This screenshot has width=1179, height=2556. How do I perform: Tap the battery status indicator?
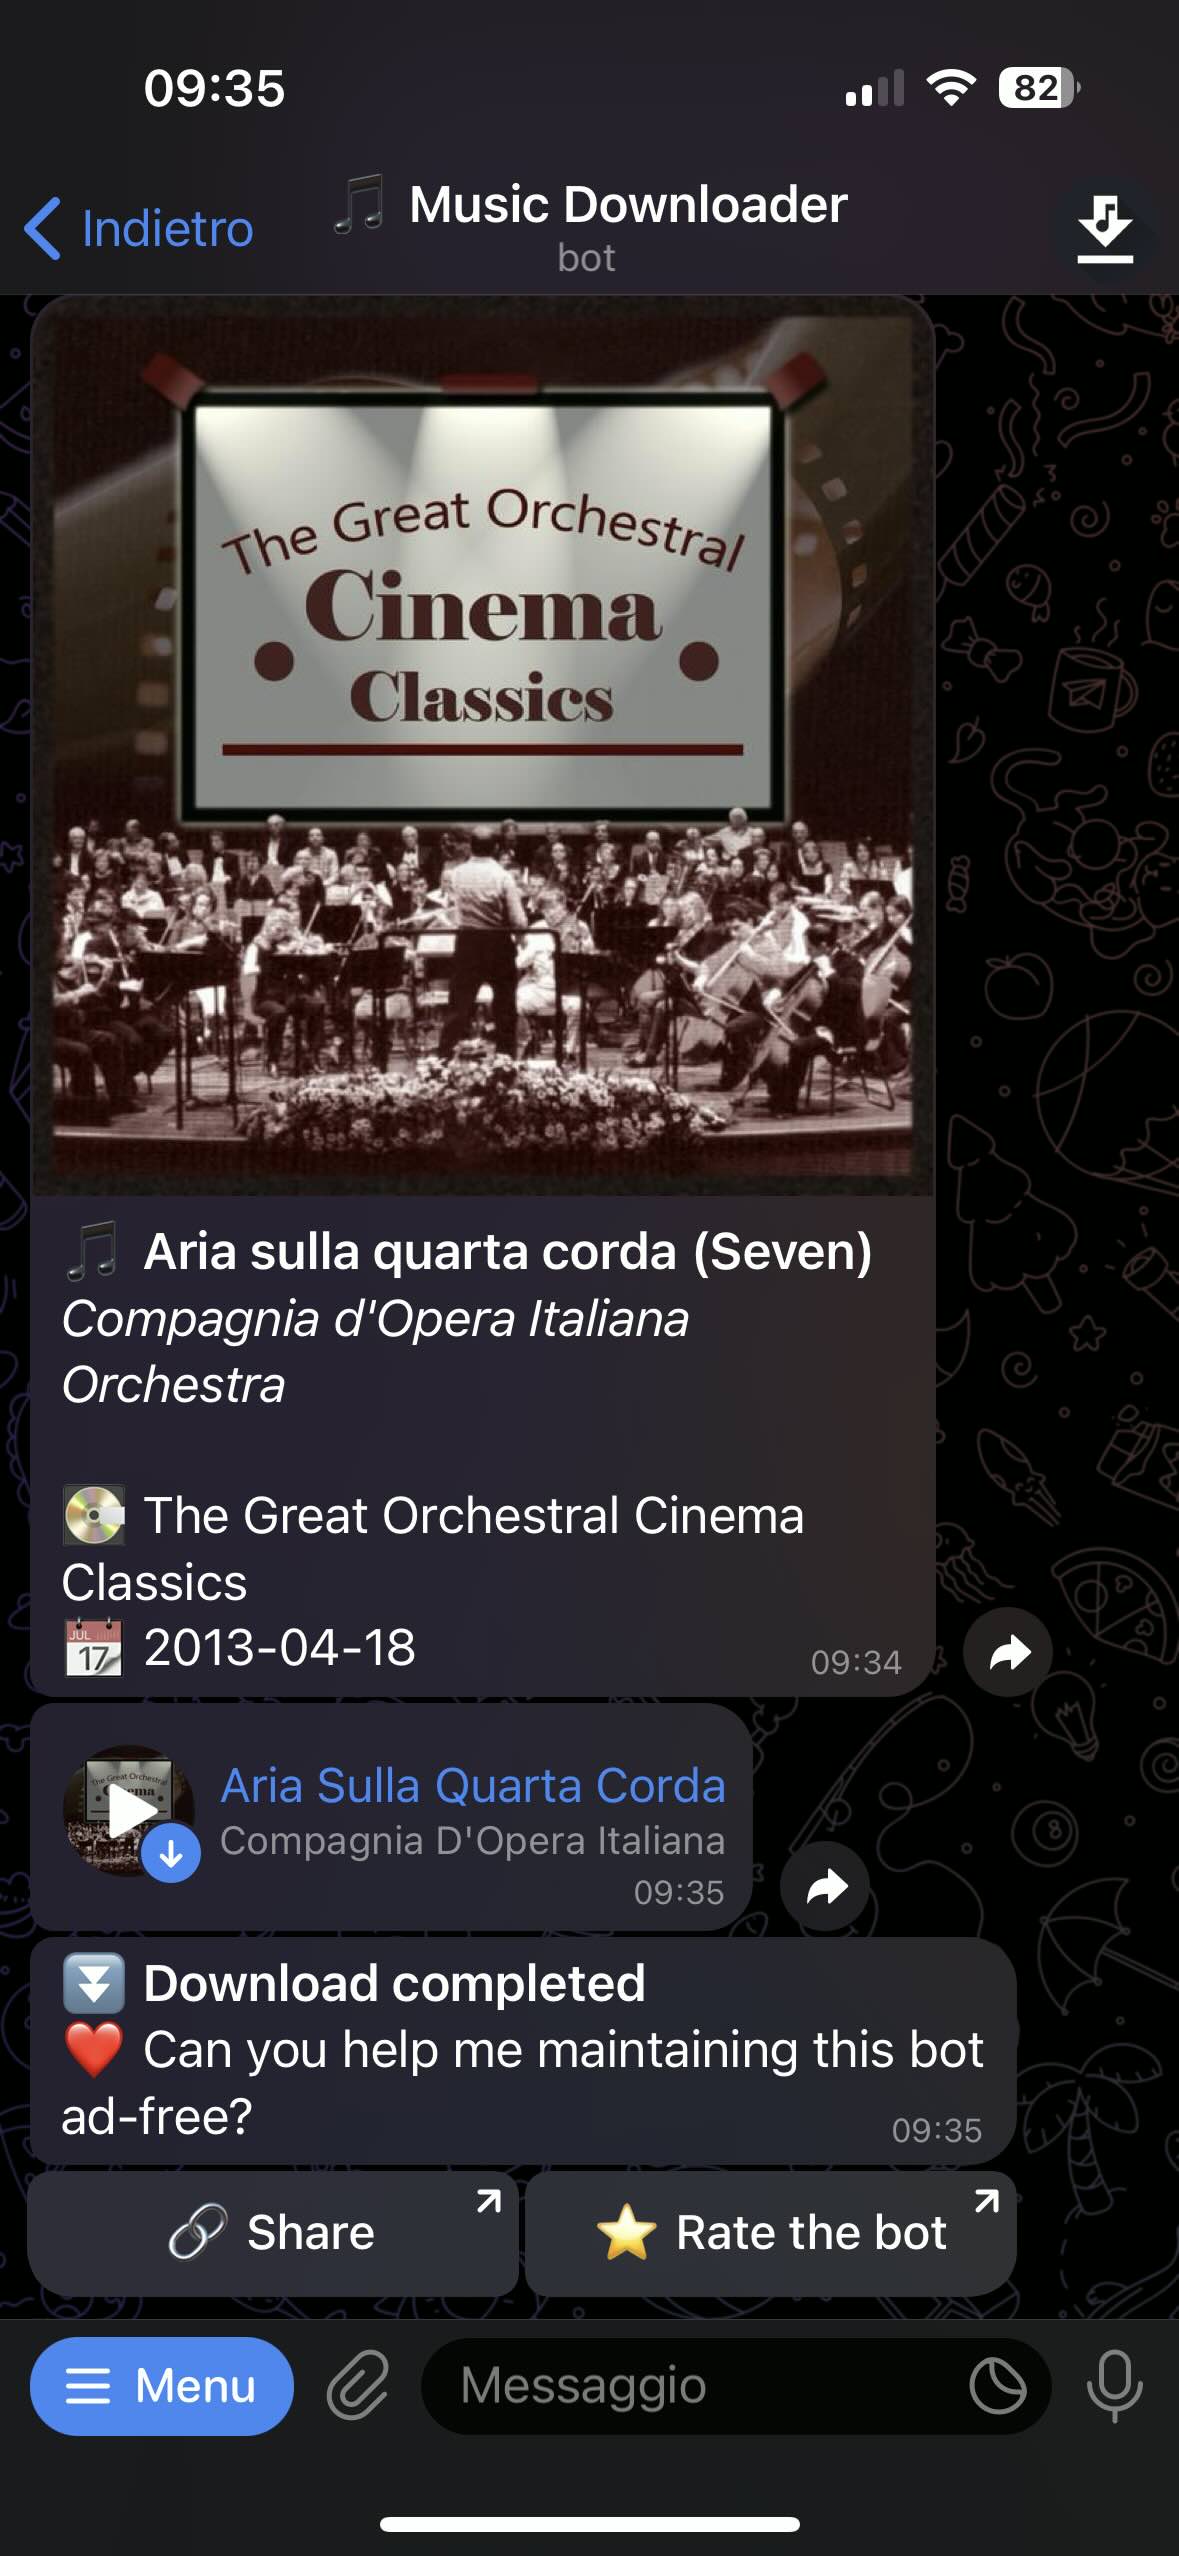coord(1040,88)
